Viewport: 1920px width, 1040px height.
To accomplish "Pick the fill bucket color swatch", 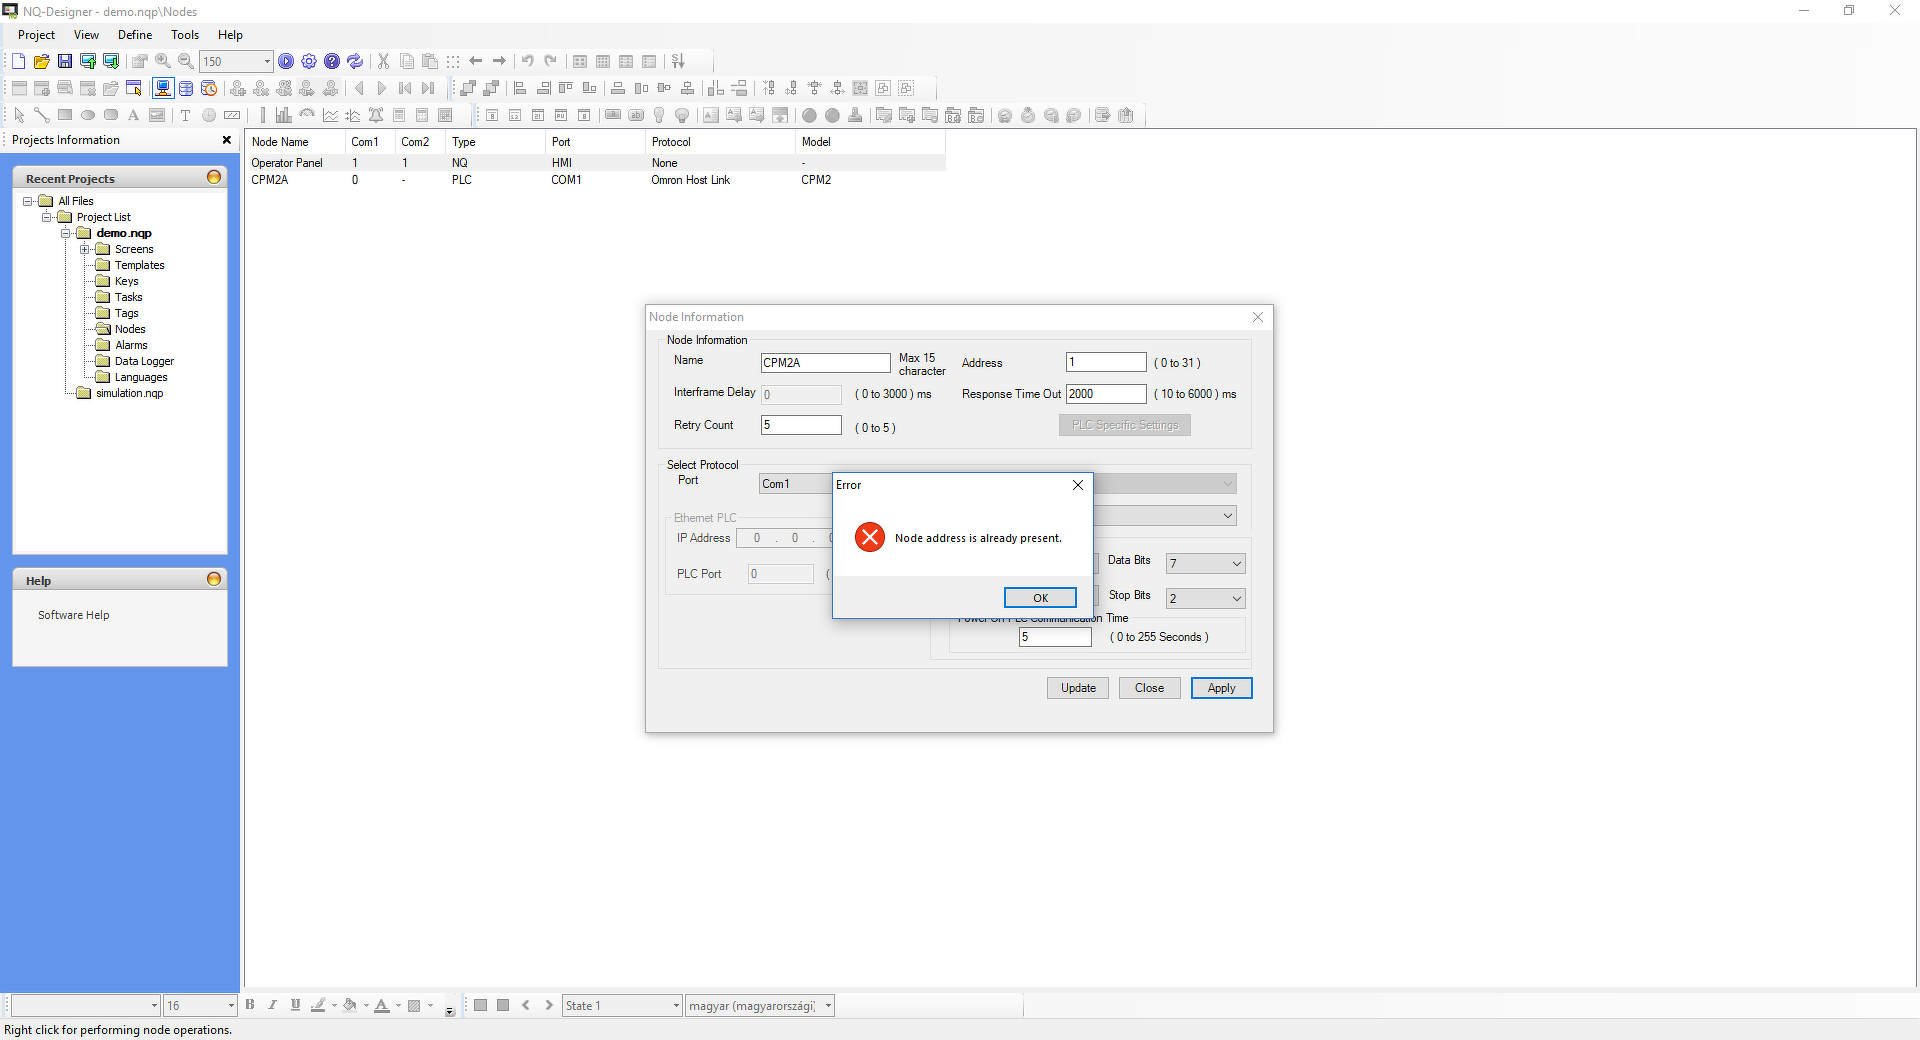I will click(x=350, y=1005).
